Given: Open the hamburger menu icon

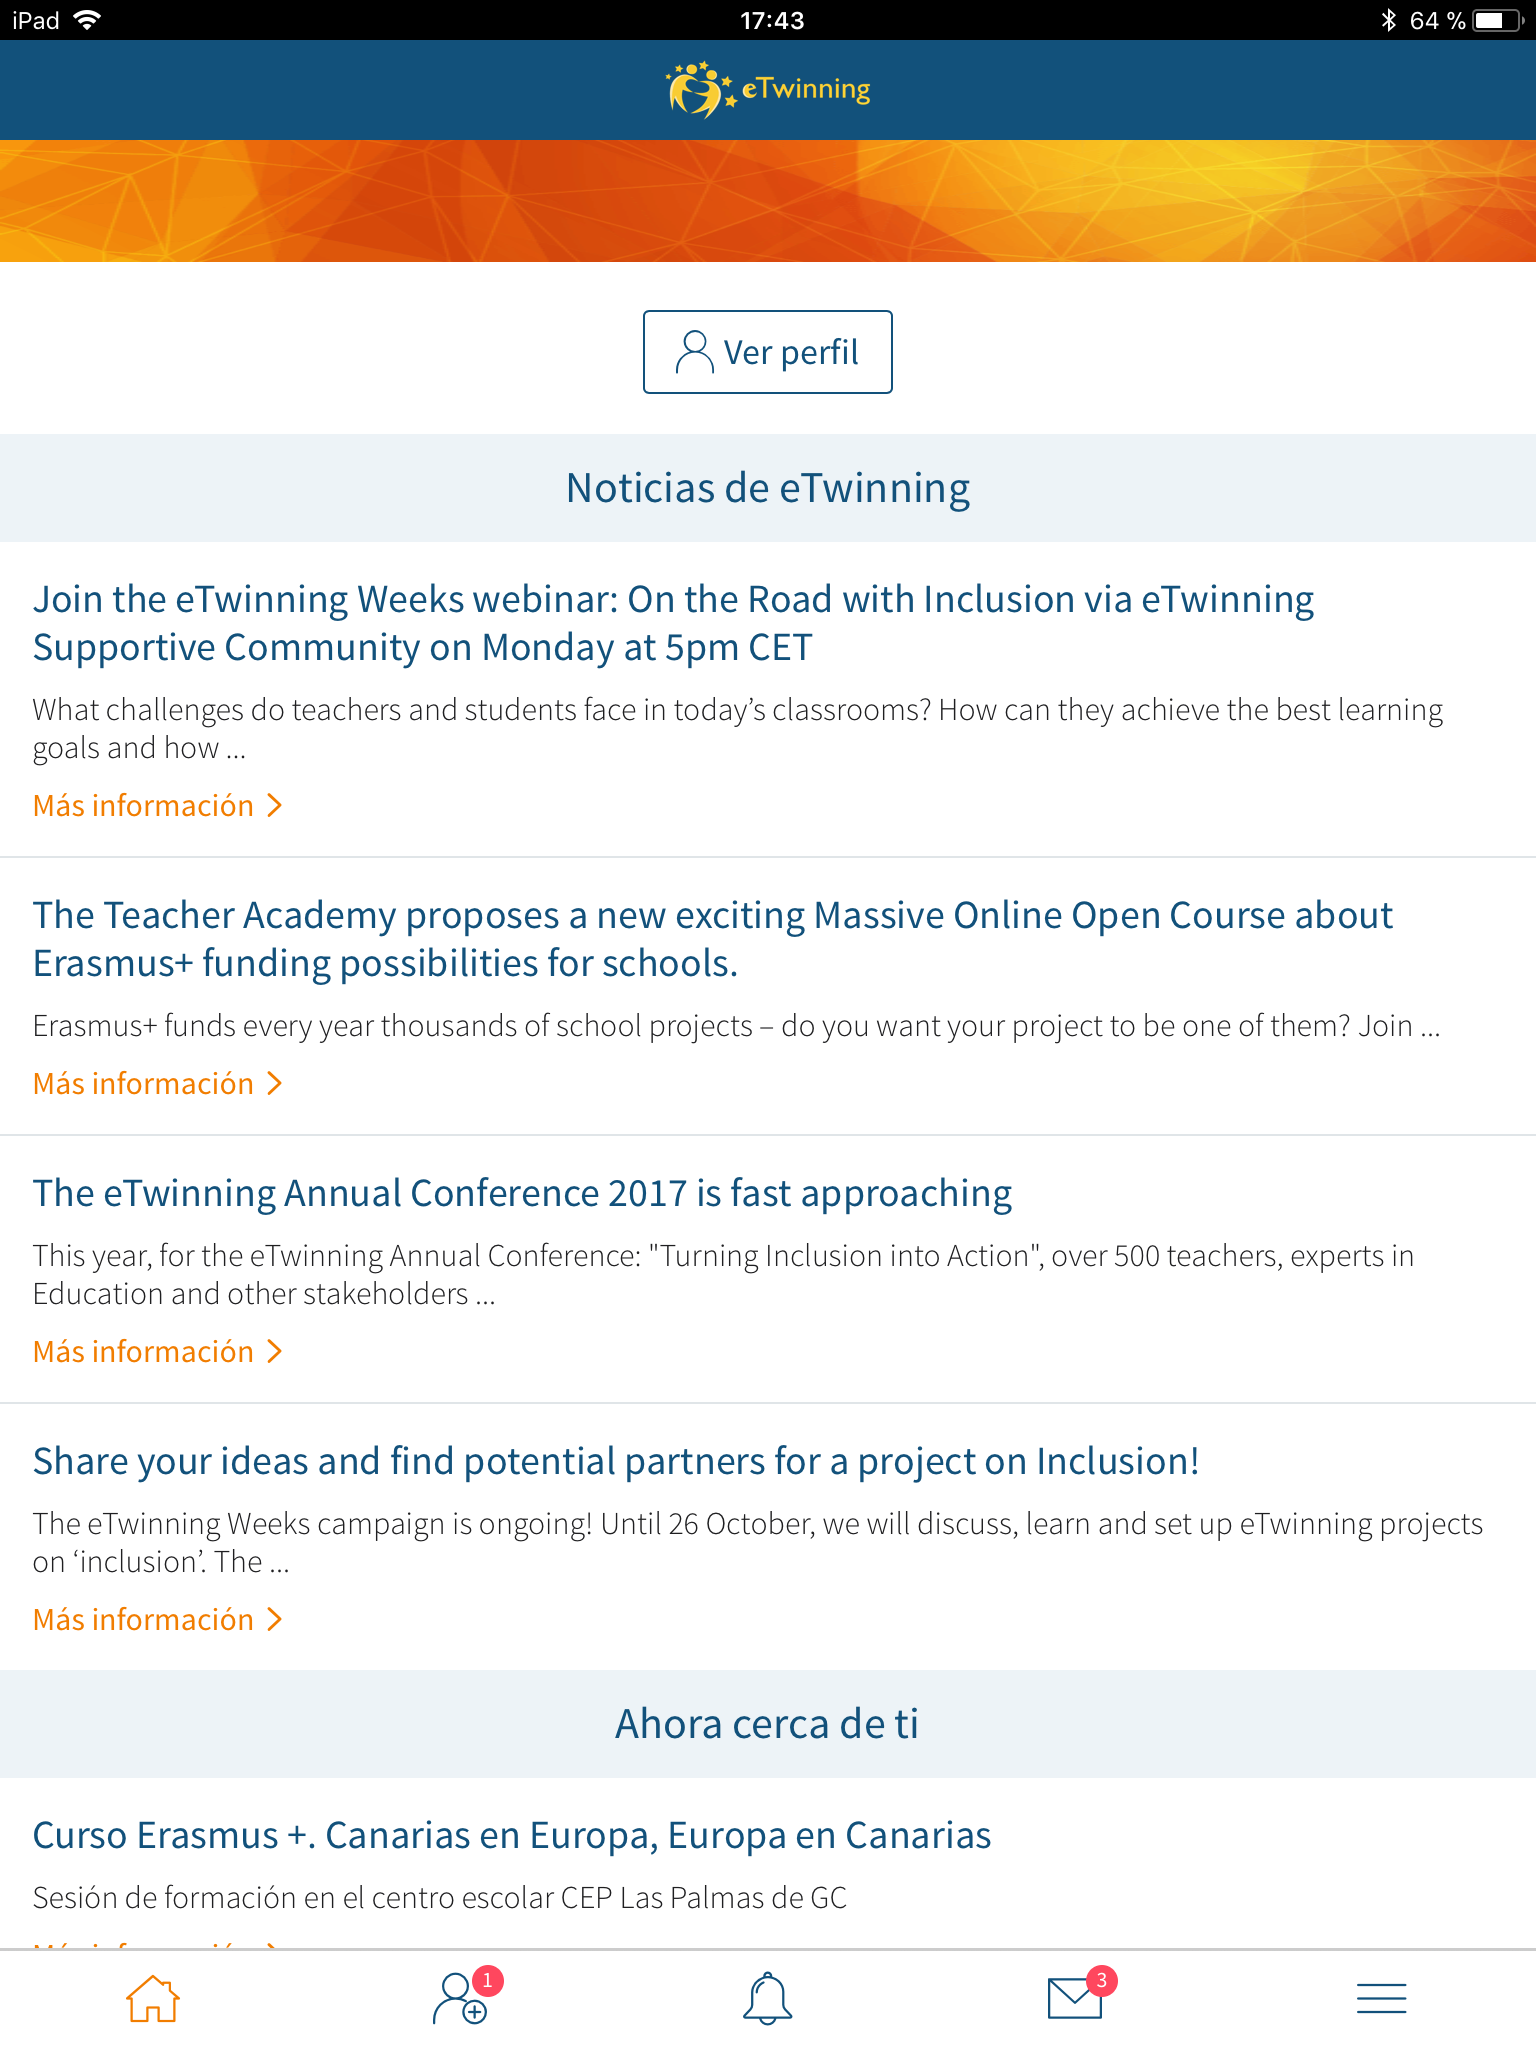Looking at the screenshot, I should click(1381, 1998).
